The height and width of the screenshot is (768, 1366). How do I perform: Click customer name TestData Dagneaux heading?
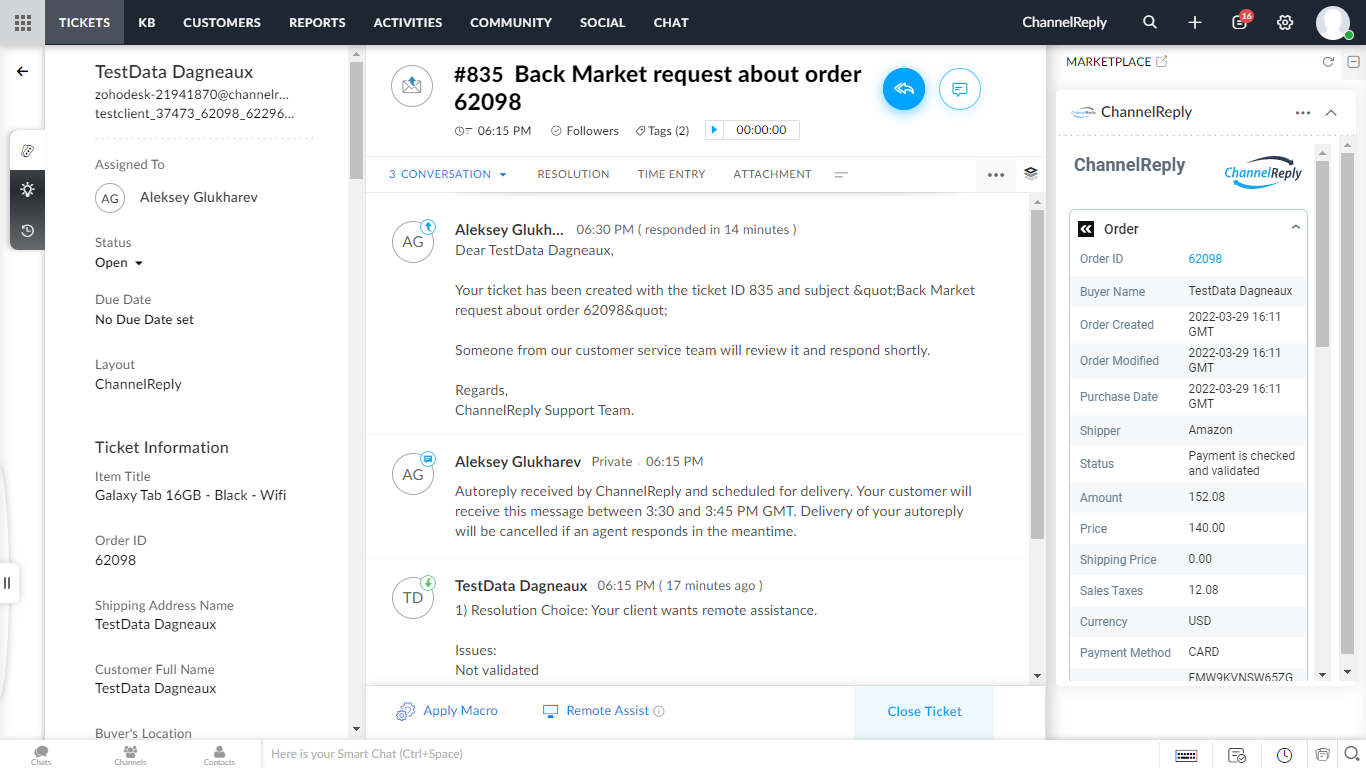174,72
